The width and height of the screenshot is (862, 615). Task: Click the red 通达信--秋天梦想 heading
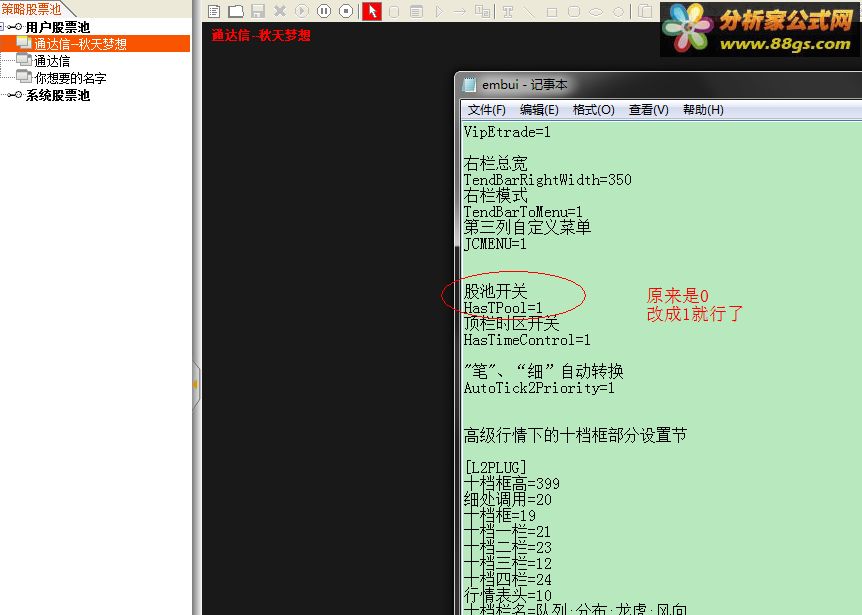(x=261, y=36)
